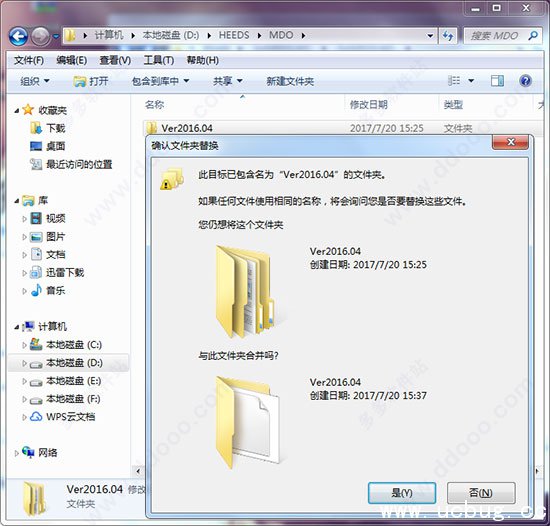Expand the 网络 tree node
The width and height of the screenshot is (550, 526).
(16, 453)
